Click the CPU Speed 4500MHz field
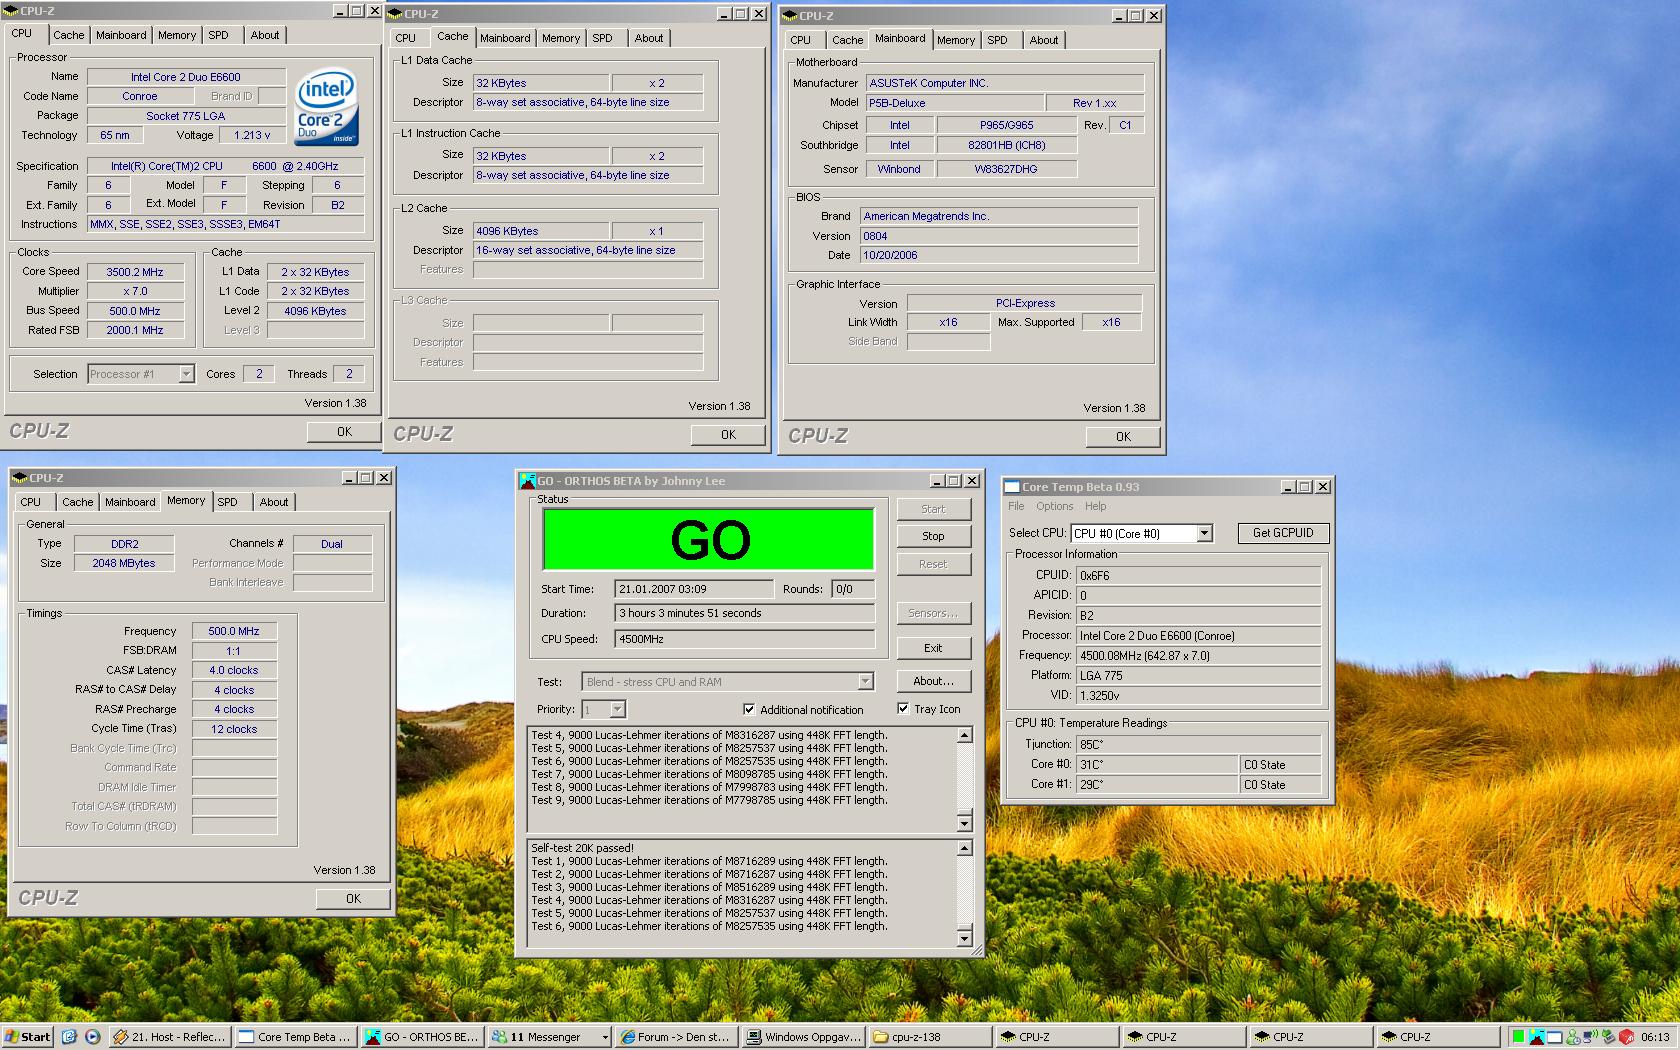 [x=745, y=639]
